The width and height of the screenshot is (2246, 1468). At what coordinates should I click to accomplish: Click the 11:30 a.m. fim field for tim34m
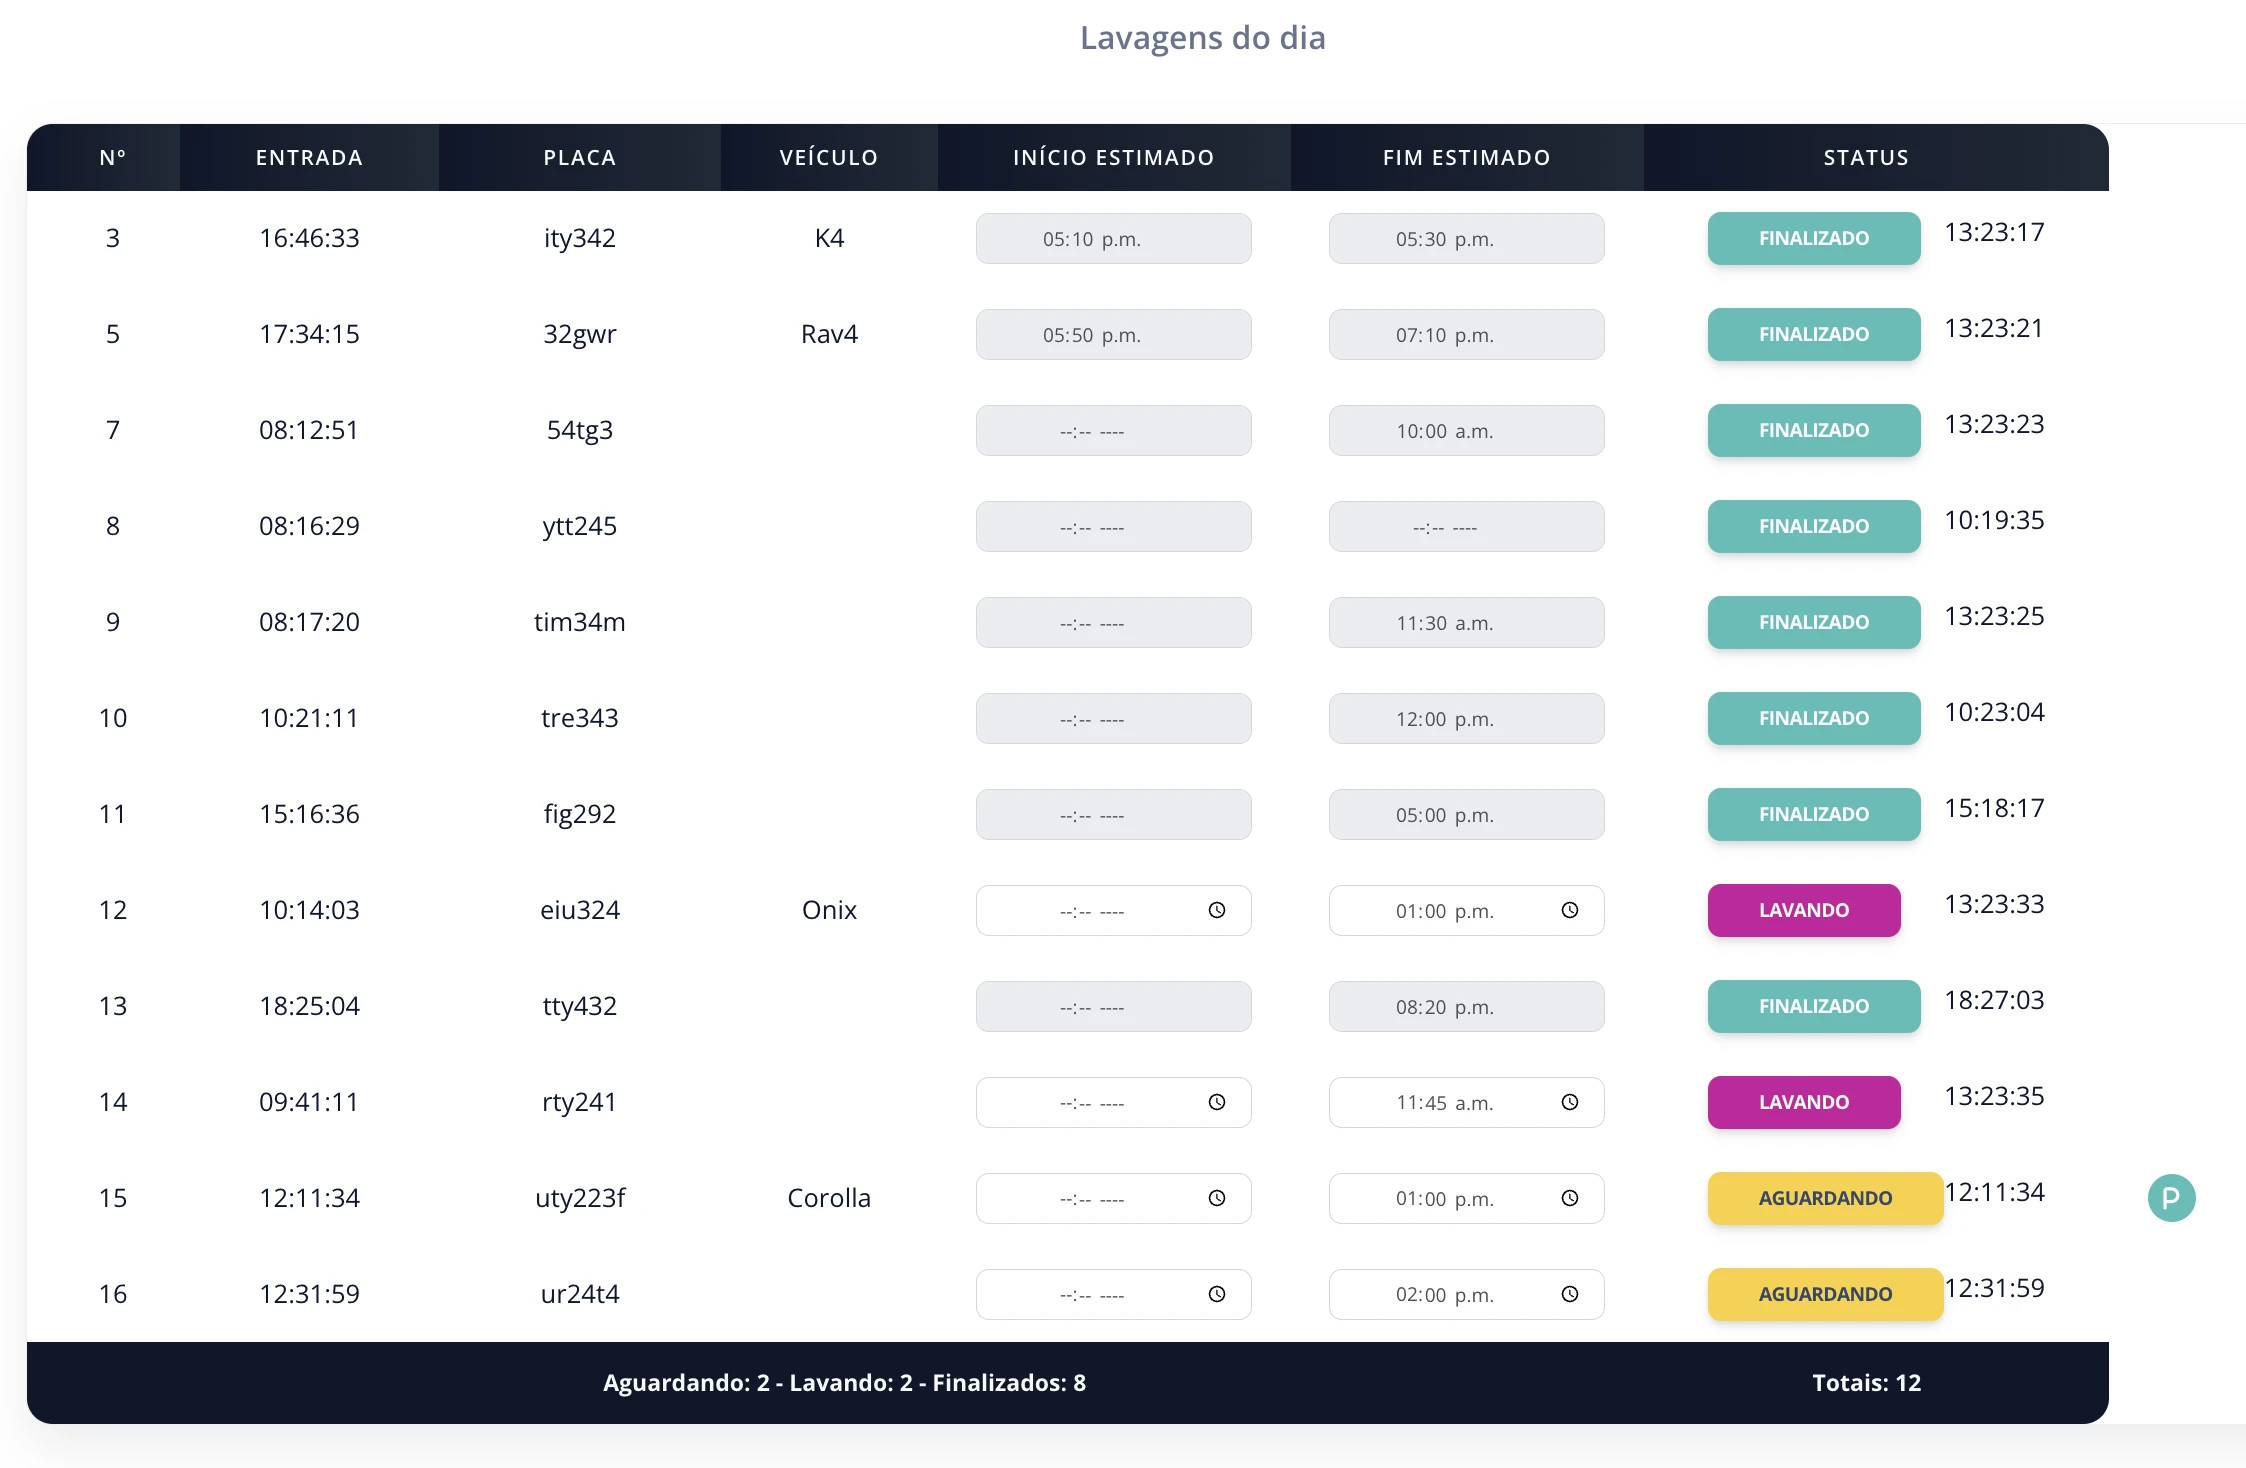[x=1466, y=622]
